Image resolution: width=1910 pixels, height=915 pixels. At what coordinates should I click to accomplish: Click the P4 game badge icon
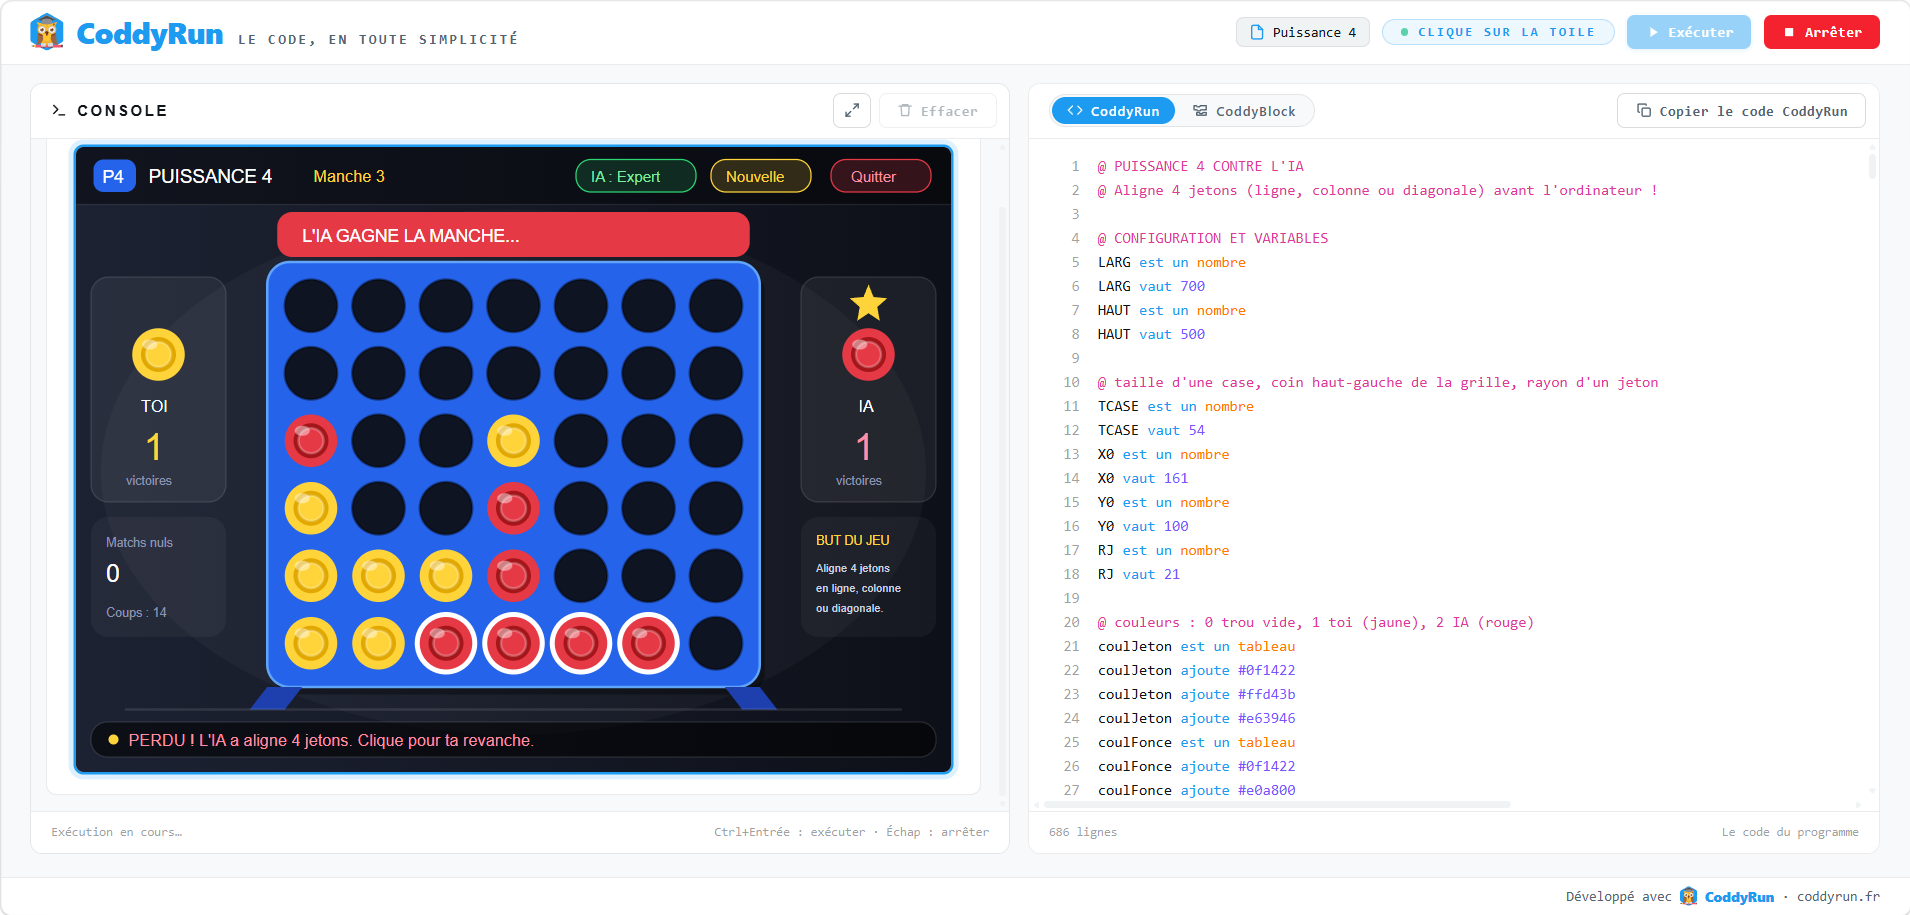pos(114,176)
